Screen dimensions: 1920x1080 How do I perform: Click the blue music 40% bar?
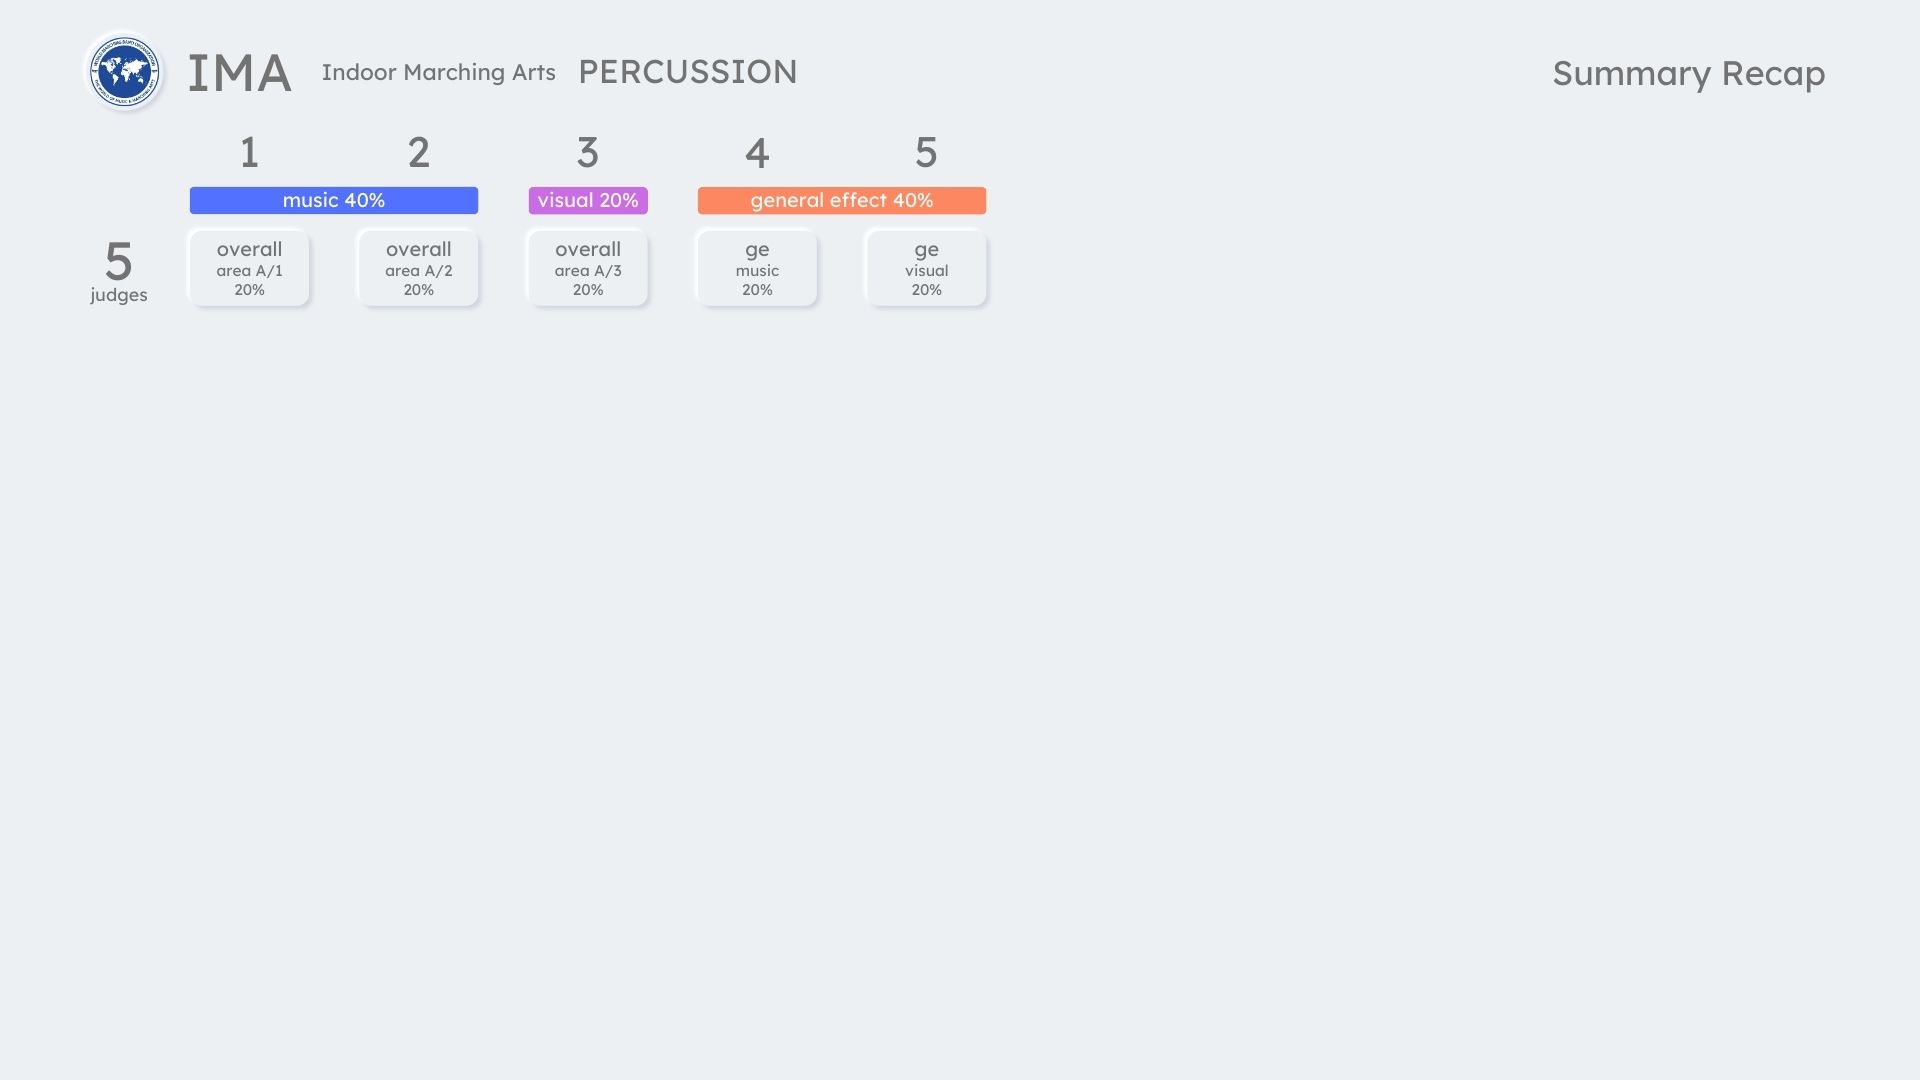334,200
